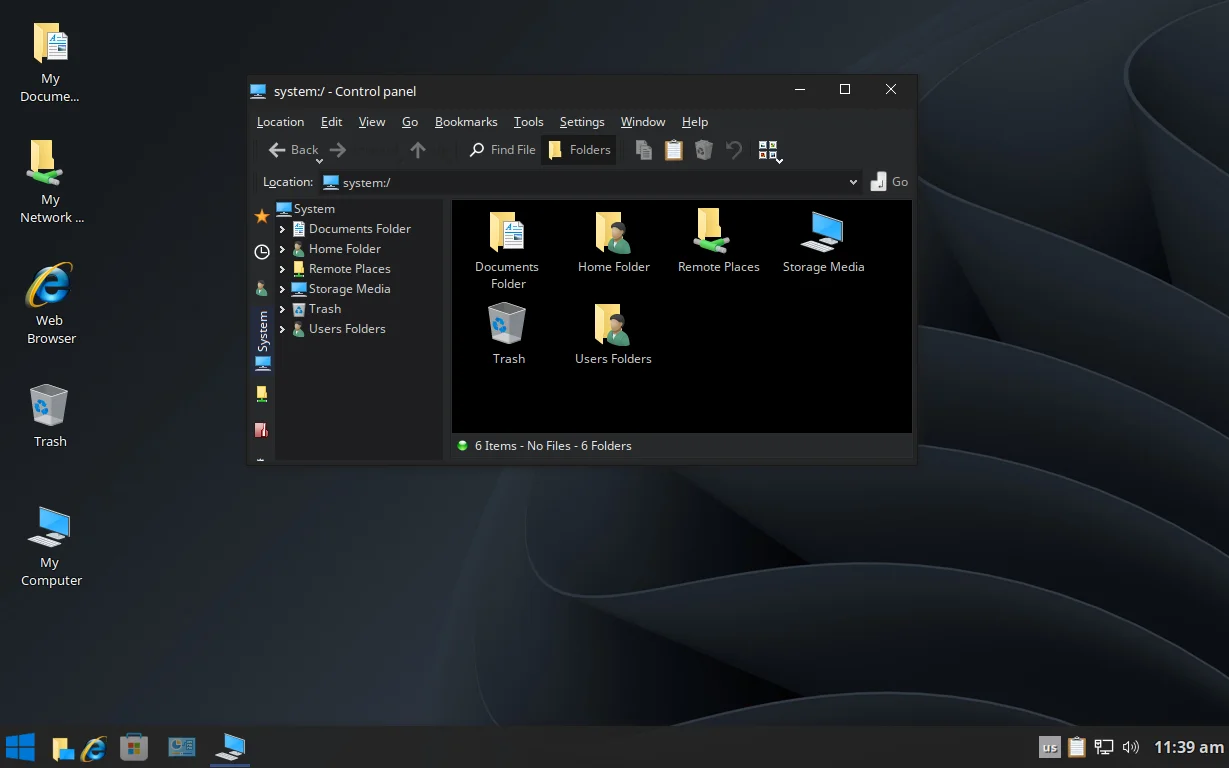The height and width of the screenshot is (768, 1229).
Task: Select the System sidebar tab
Action: click(262, 340)
